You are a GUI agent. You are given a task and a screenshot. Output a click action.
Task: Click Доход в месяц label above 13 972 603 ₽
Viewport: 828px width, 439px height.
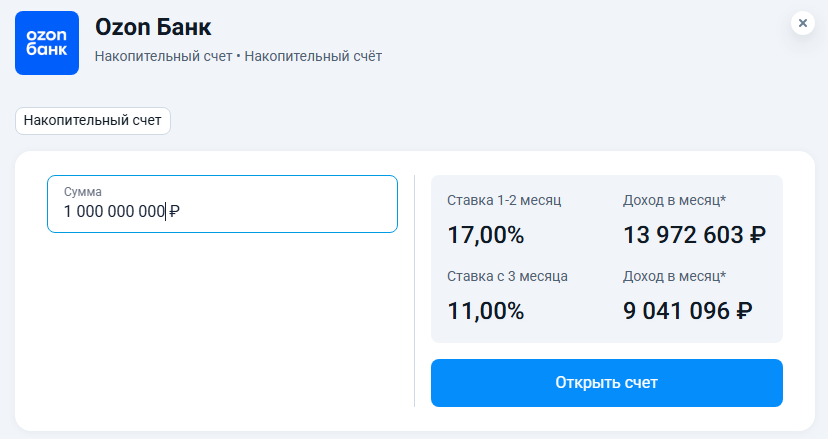click(674, 200)
